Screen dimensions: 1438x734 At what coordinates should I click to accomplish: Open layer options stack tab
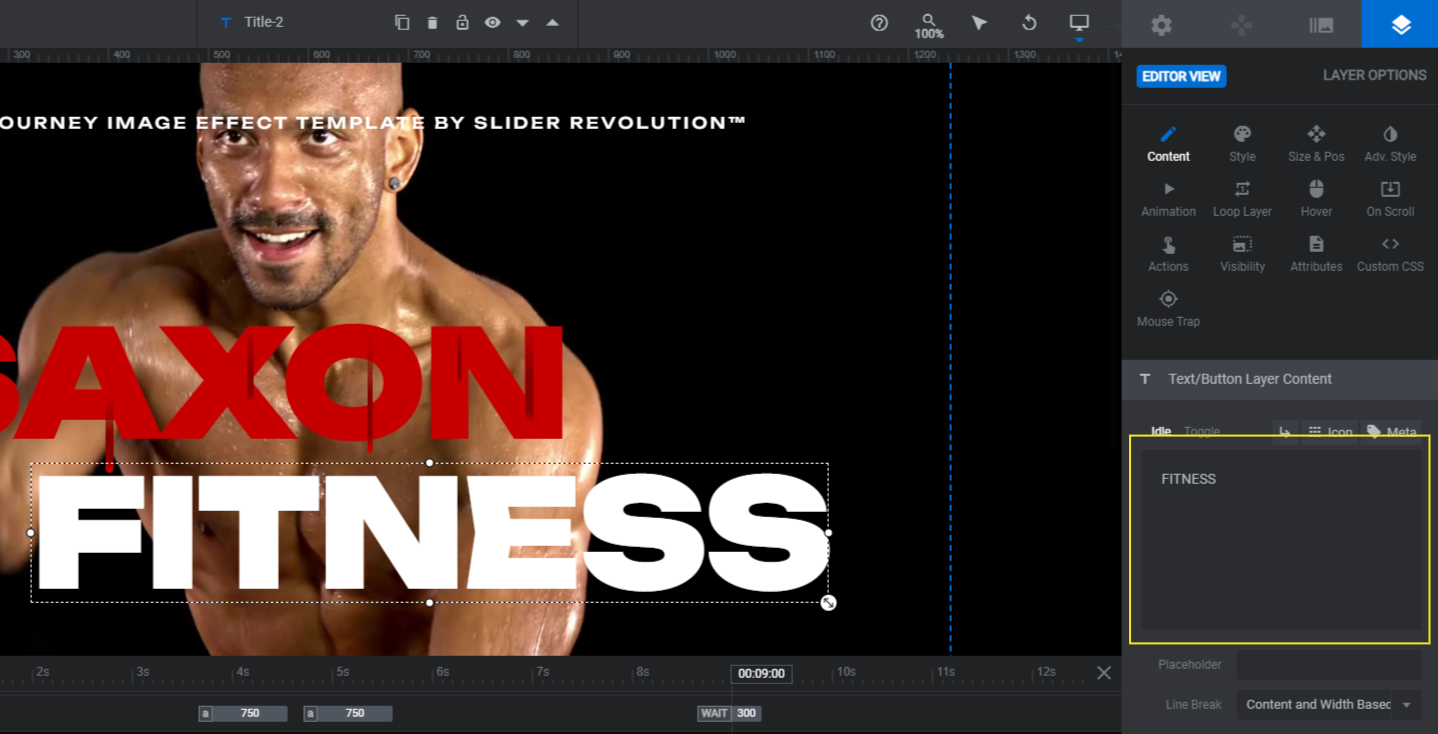[x=1400, y=25]
